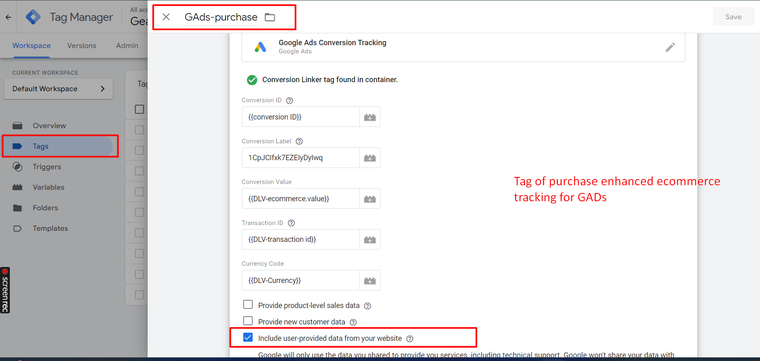Viewport: 760px width, 361px height.
Task: Open the Triggers section in sidebar
Action: tap(47, 167)
